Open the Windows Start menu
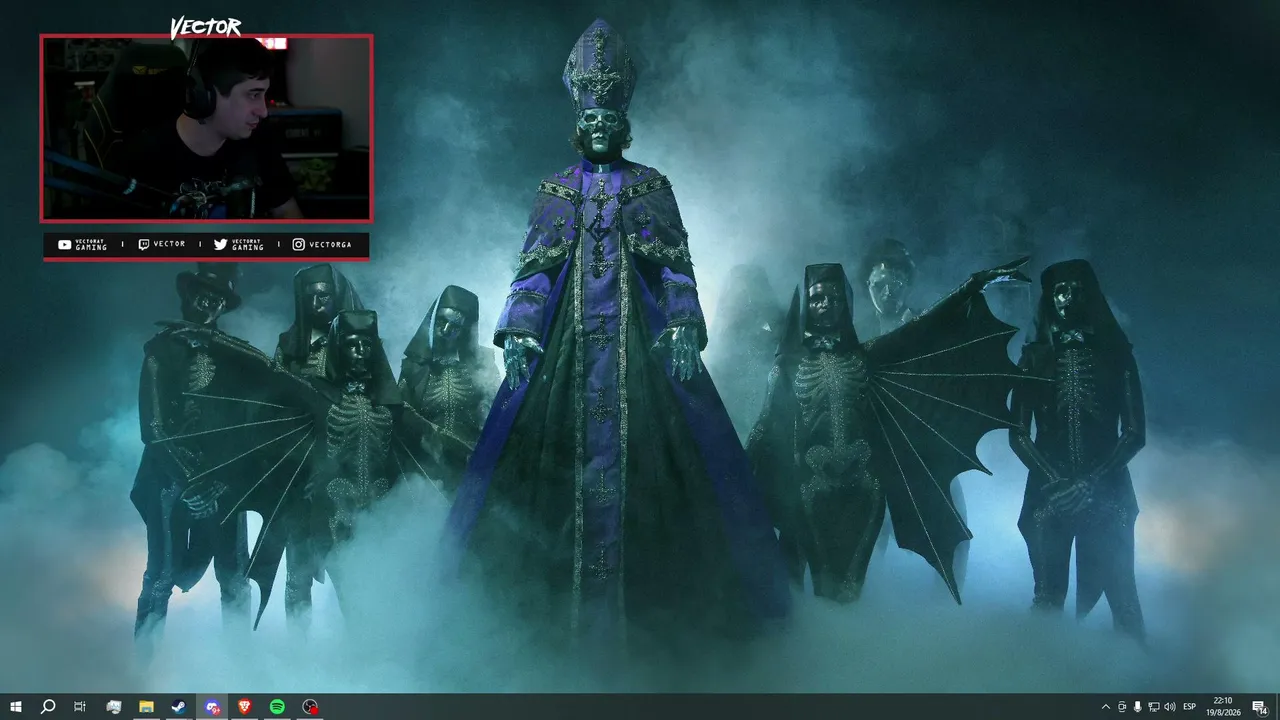1280x720 pixels. 16,707
